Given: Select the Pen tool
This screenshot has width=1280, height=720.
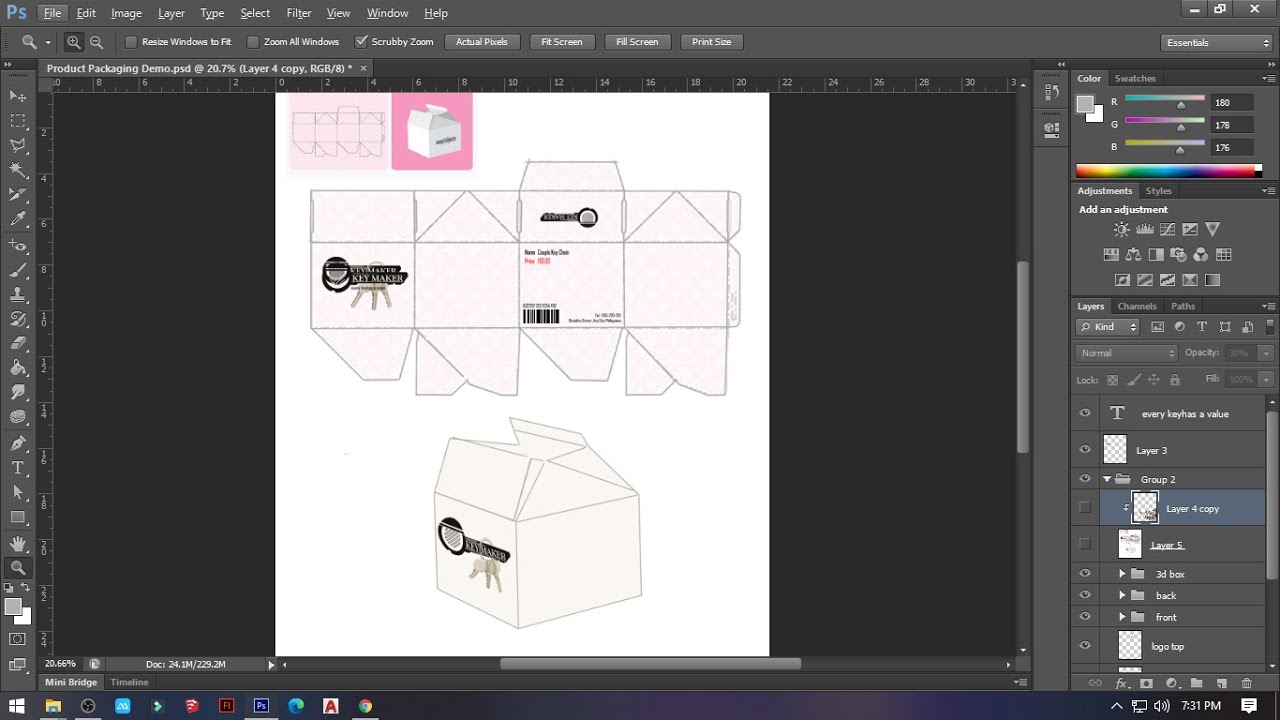Looking at the screenshot, I should [18, 443].
